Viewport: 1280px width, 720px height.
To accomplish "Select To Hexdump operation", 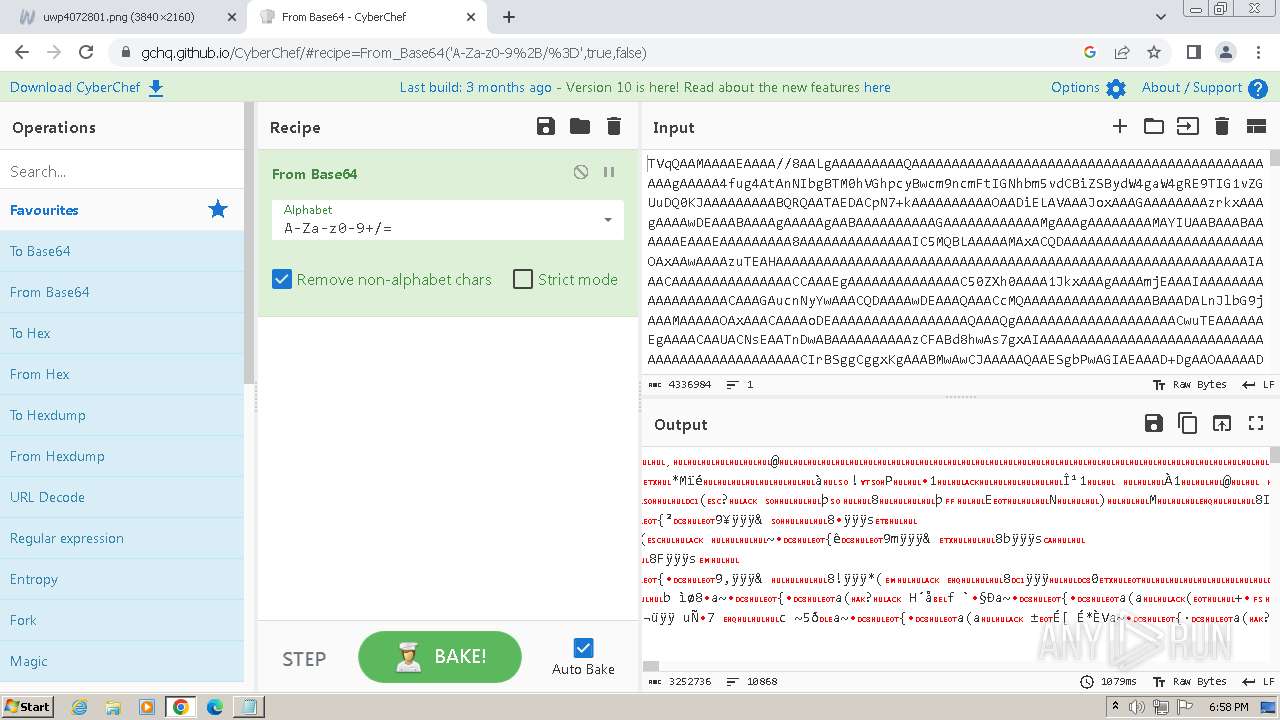I will tap(122, 415).
